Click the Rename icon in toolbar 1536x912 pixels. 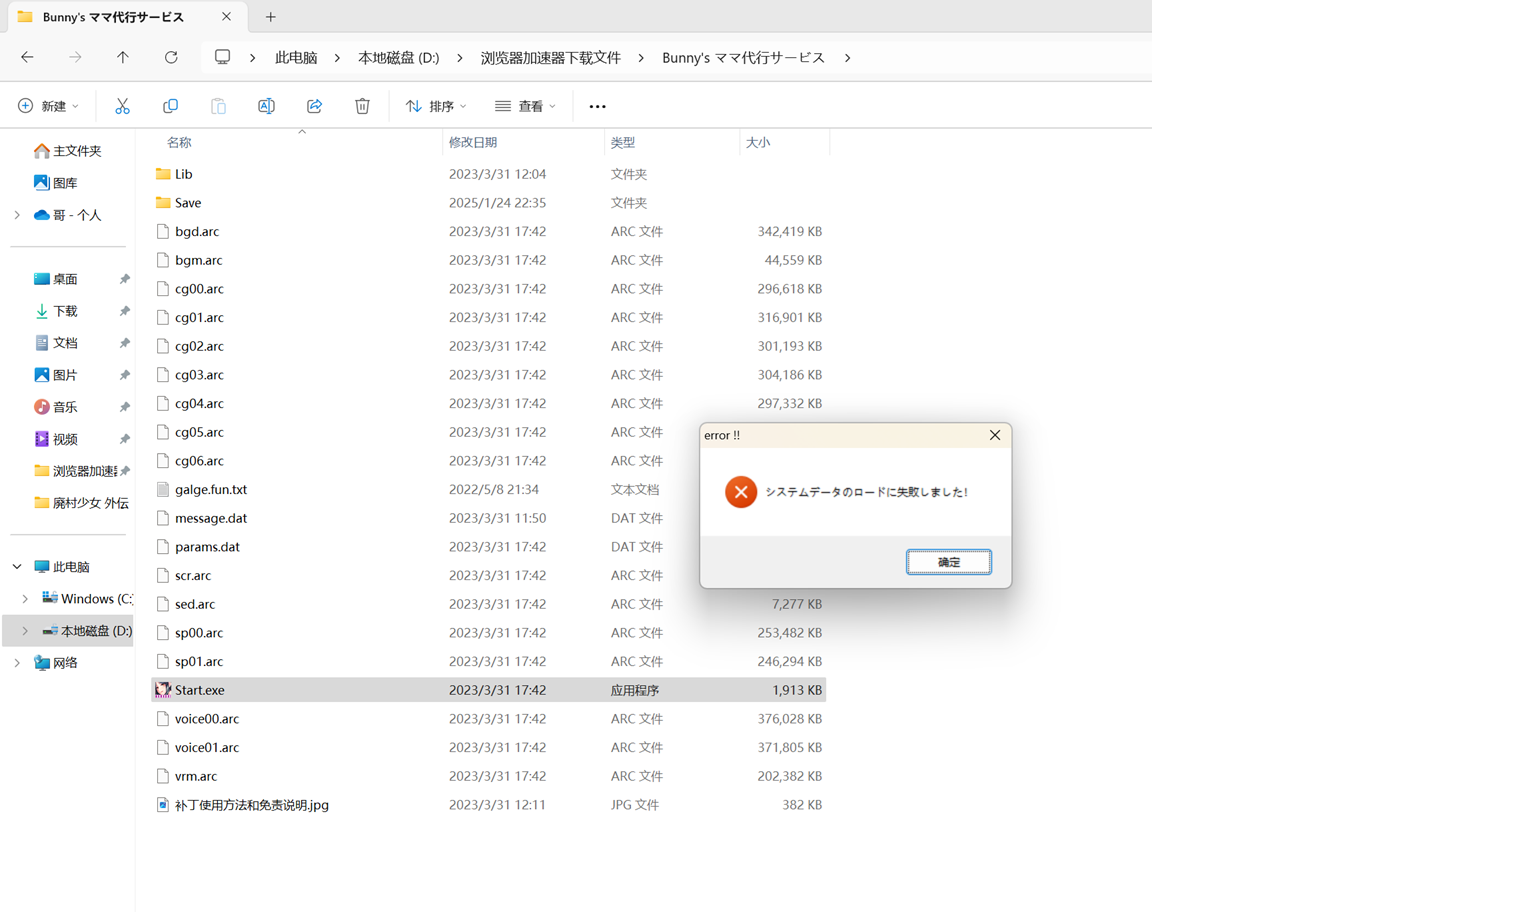pos(266,106)
